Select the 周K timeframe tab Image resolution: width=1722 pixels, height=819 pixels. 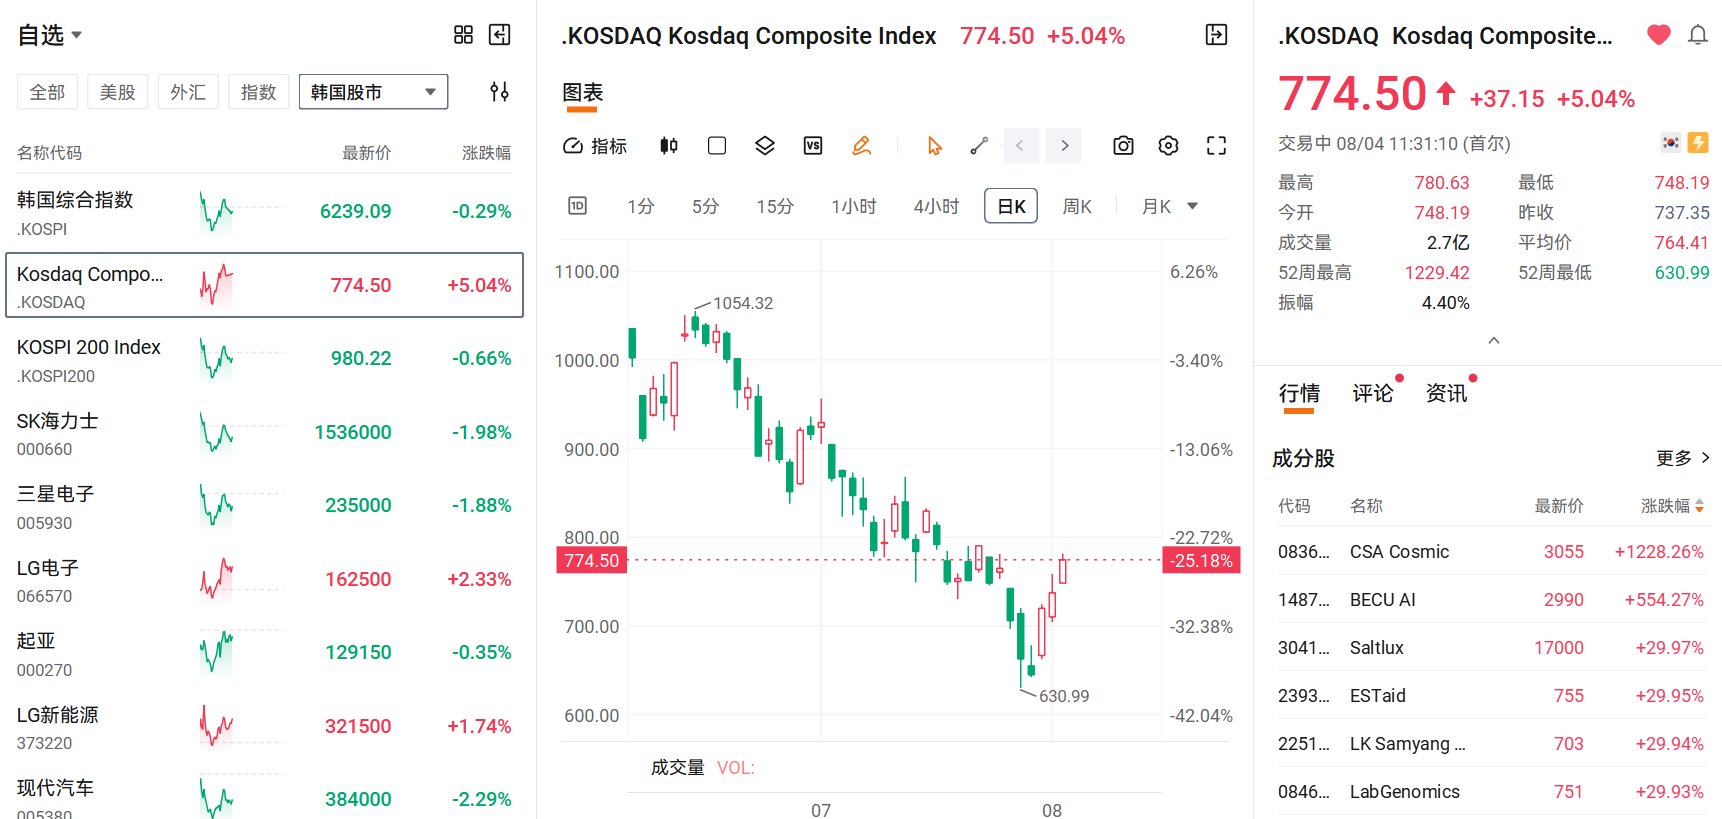pos(1077,206)
